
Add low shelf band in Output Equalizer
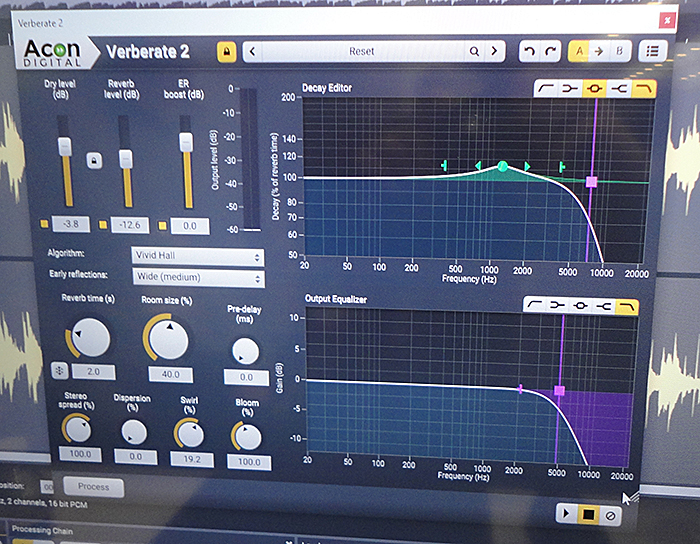(x=557, y=306)
